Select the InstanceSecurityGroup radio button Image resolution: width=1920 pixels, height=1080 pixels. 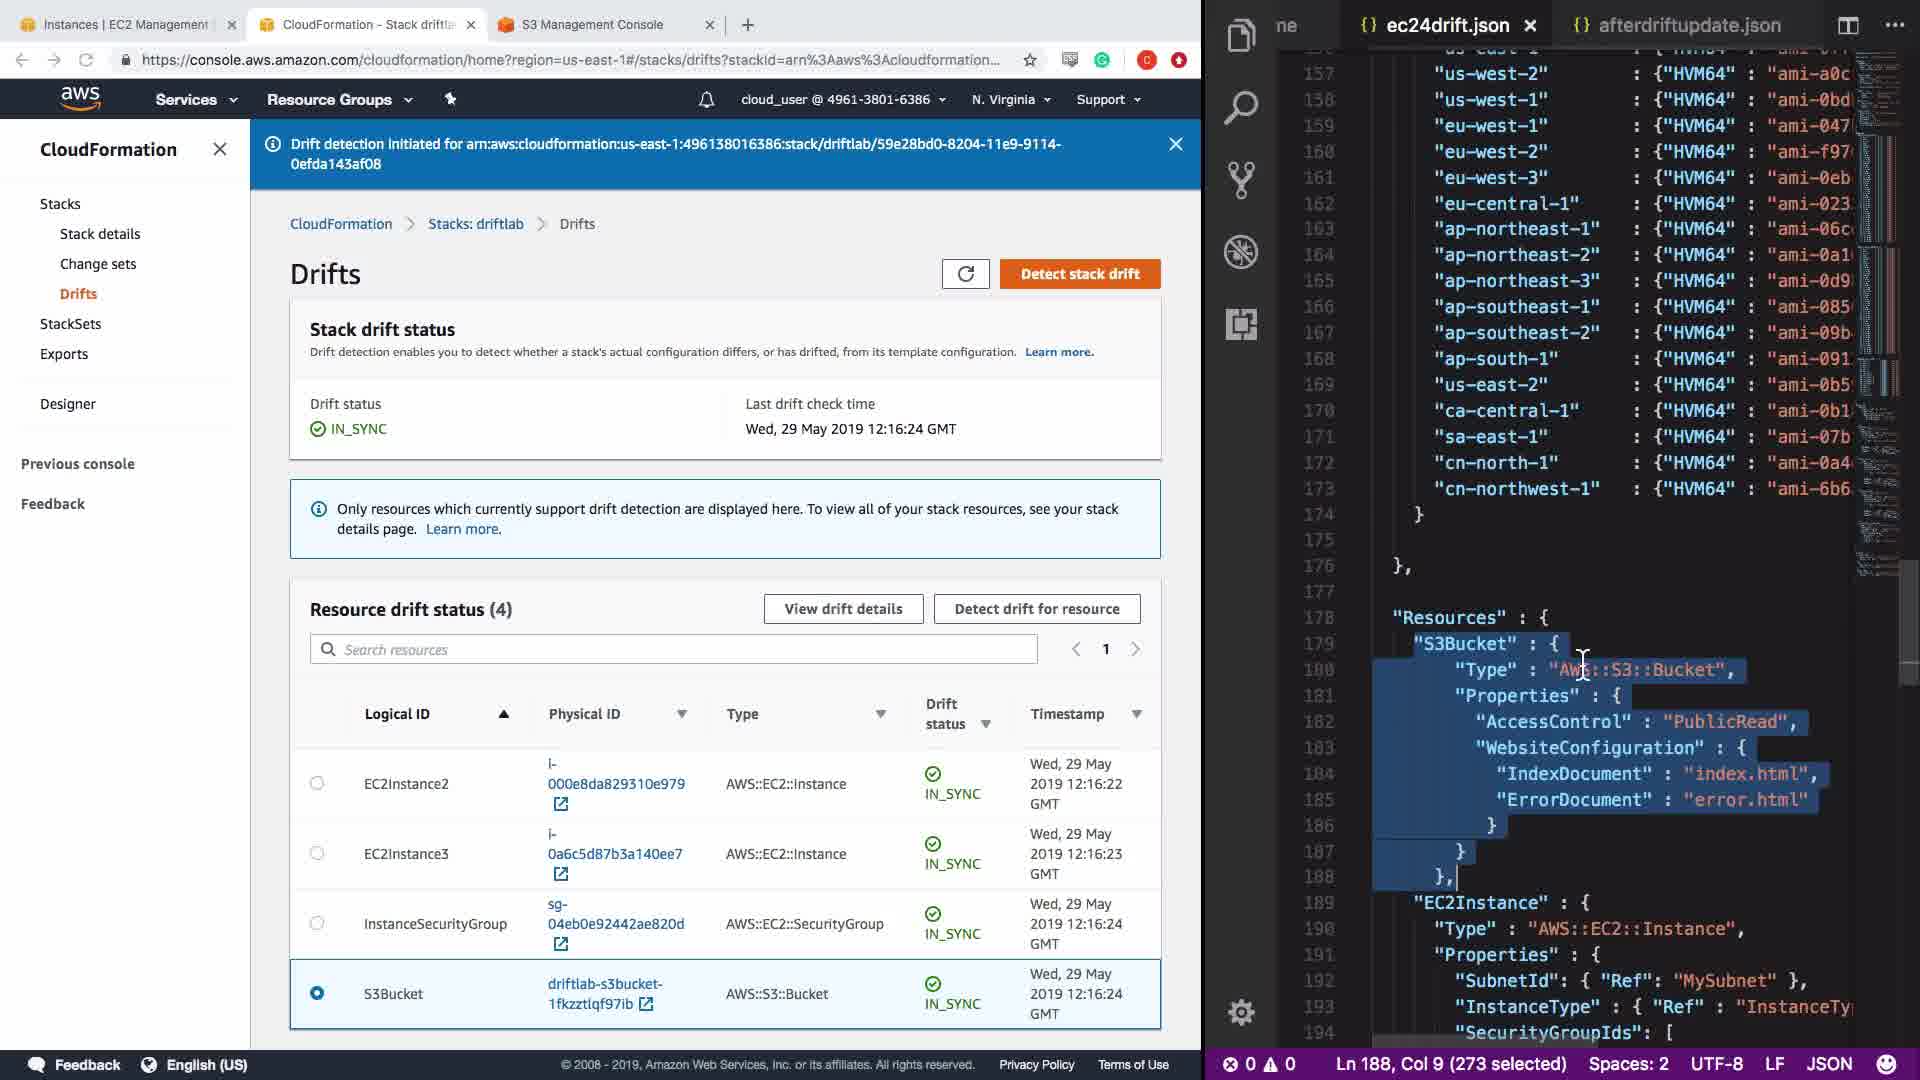pos(317,923)
